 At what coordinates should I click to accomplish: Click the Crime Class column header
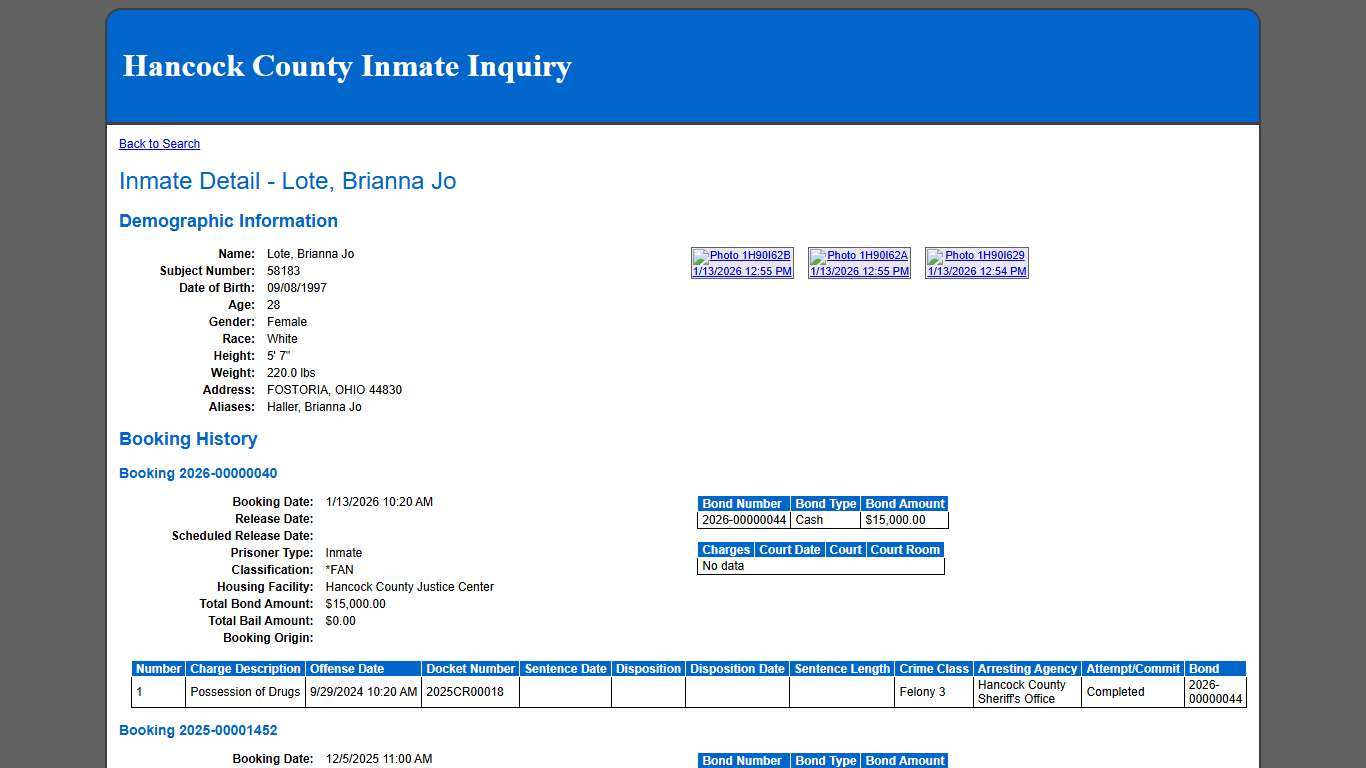coord(933,669)
